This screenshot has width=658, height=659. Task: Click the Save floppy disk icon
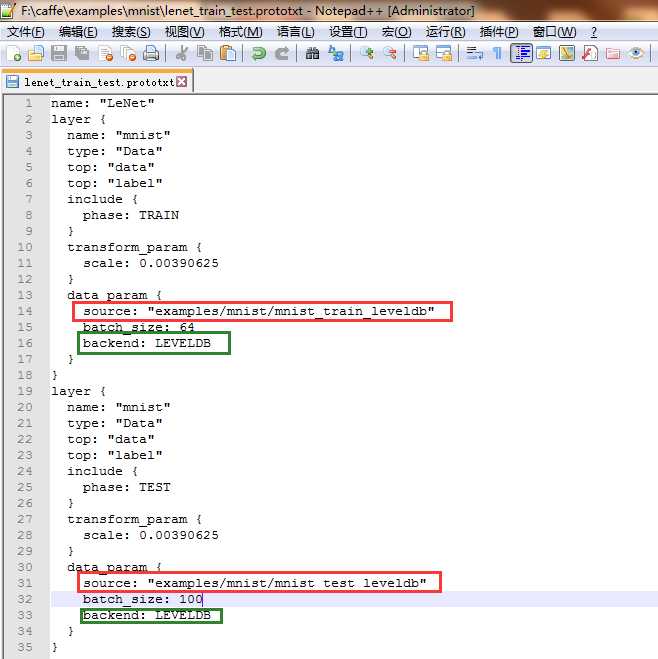tap(59, 54)
